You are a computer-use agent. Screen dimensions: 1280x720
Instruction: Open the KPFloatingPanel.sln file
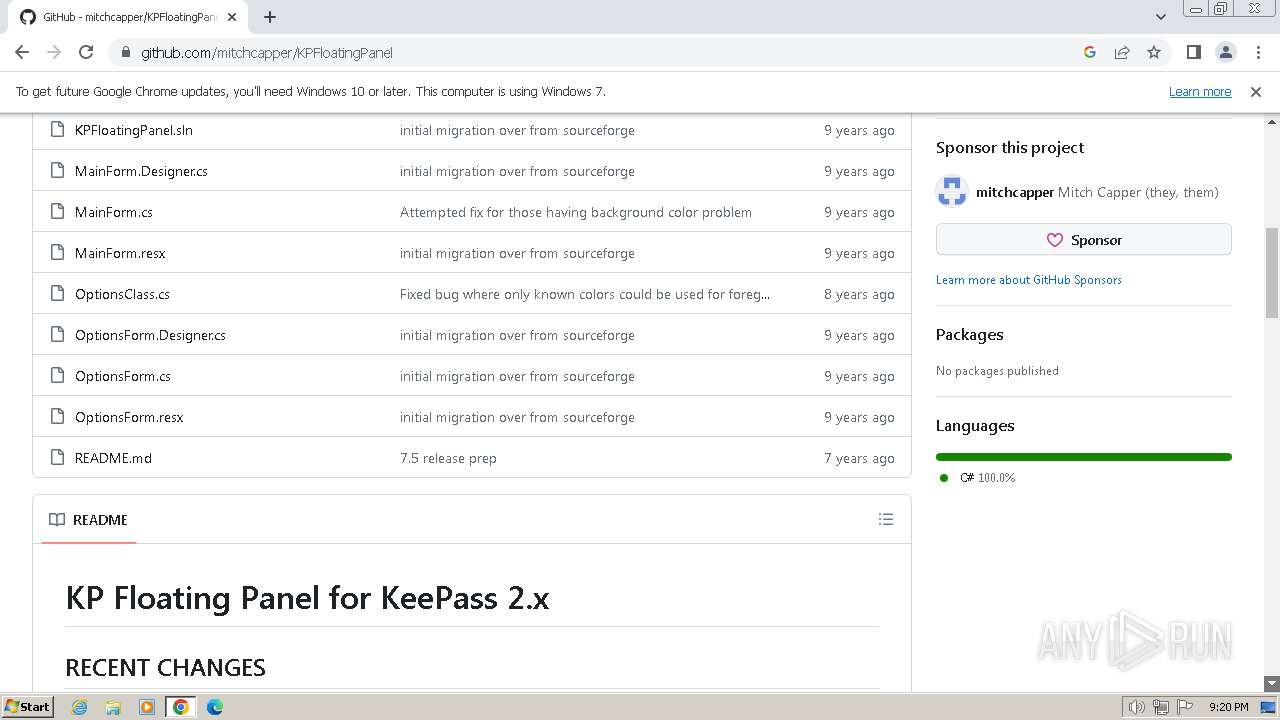click(x=134, y=130)
